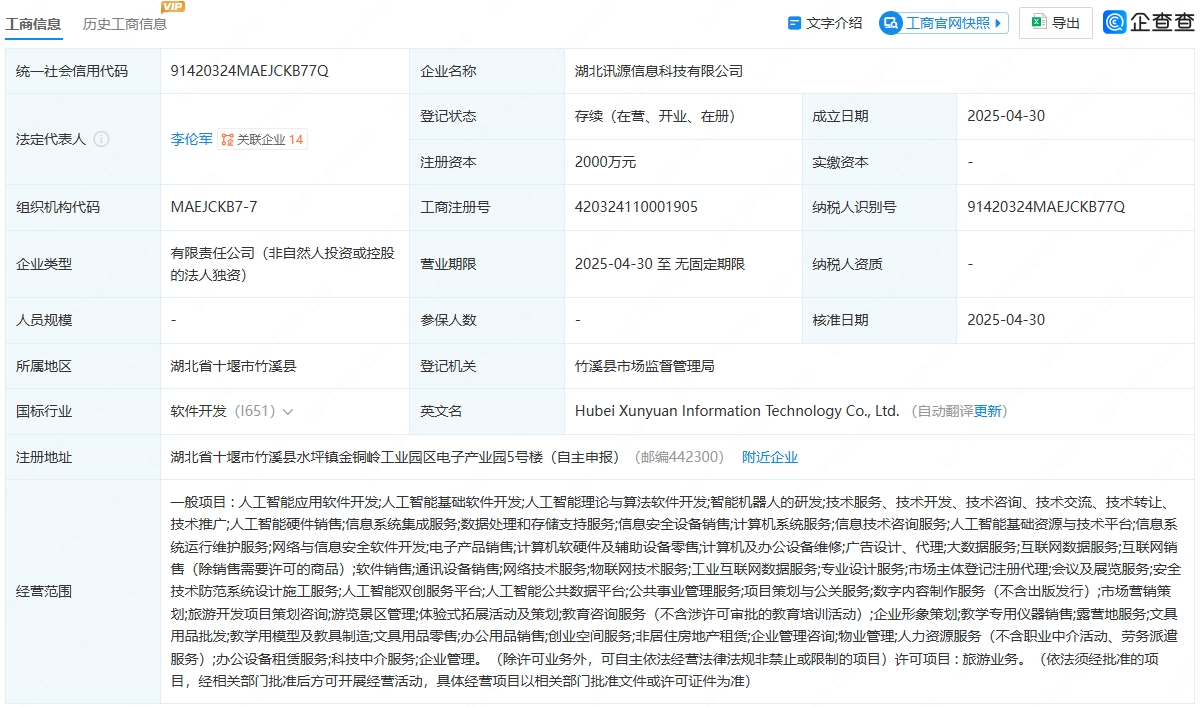This screenshot has width=1200, height=708.
Task: Click the 导出 export button
Action: tap(1055, 23)
